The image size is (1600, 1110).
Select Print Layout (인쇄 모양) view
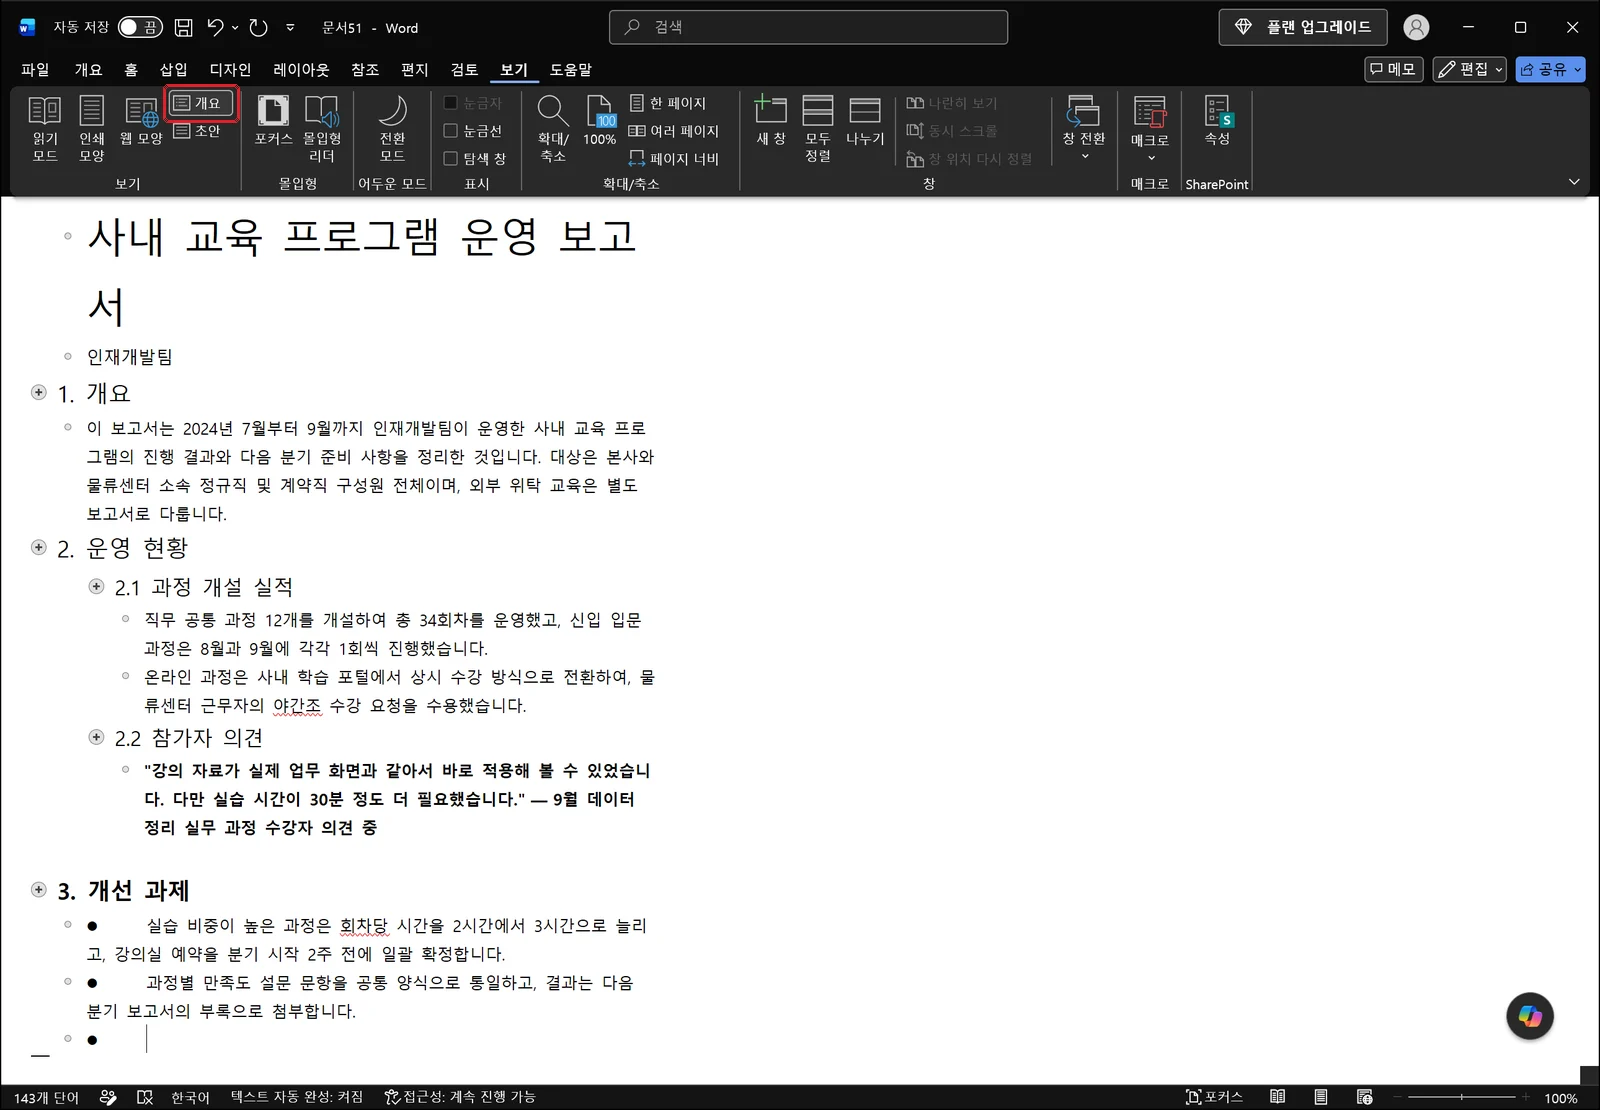(x=92, y=129)
